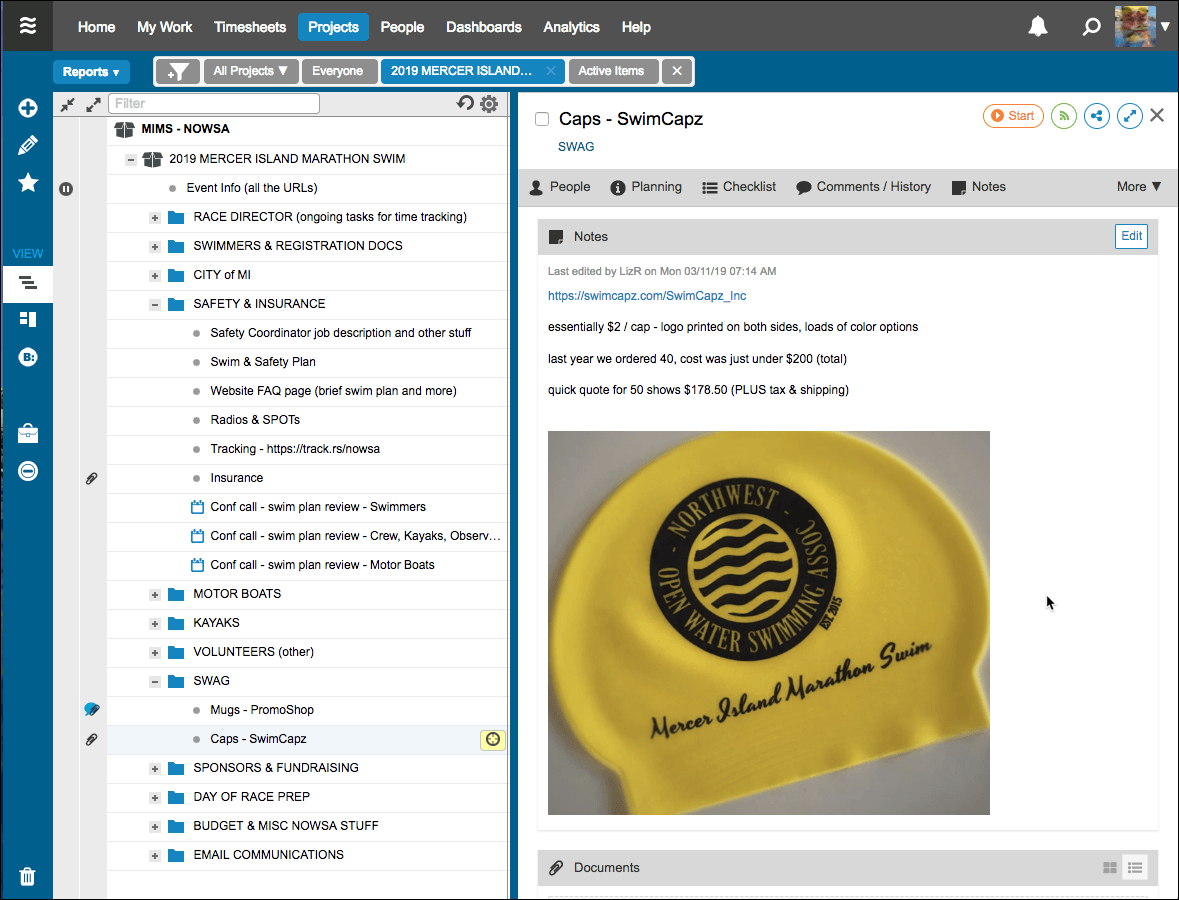Collapse the SWAG folder
Viewport: 1179px width, 900px height.
155,682
